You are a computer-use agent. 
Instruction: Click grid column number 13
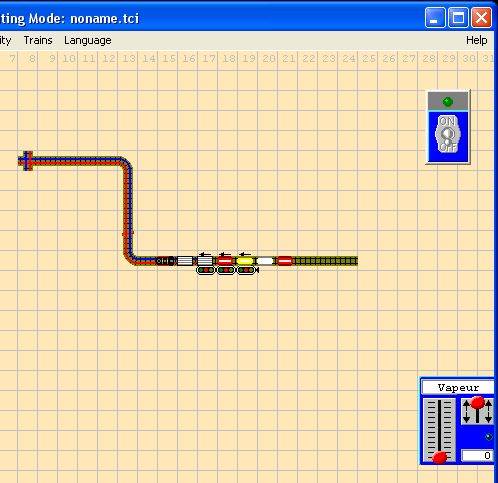click(129, 59)
